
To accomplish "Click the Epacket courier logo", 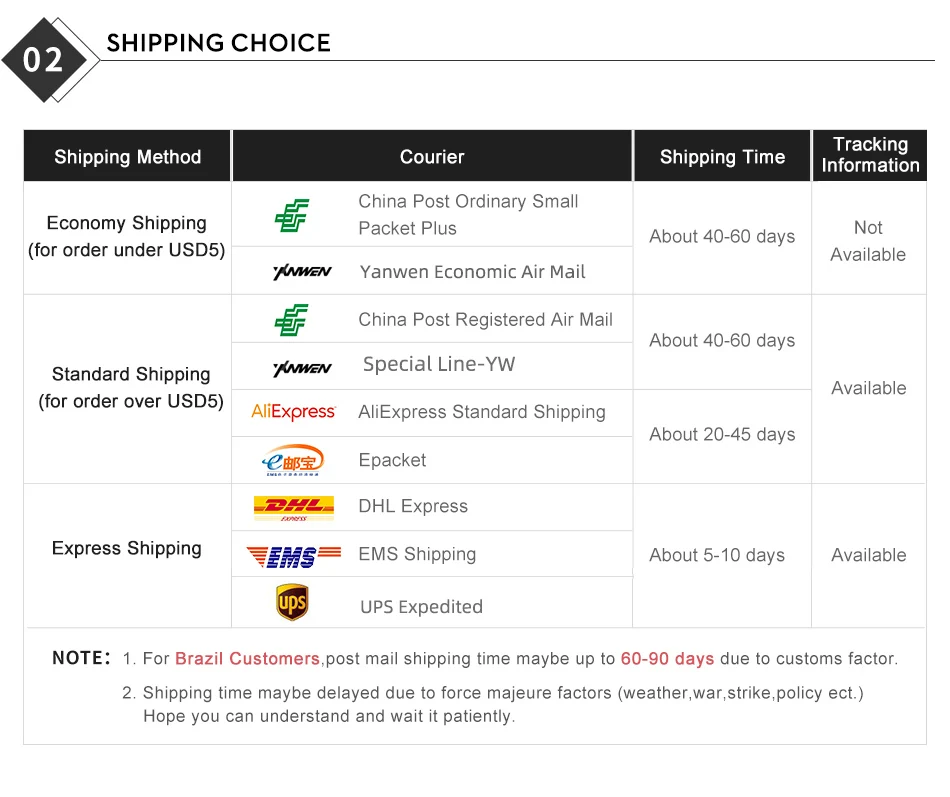I will tap(293, 460).
